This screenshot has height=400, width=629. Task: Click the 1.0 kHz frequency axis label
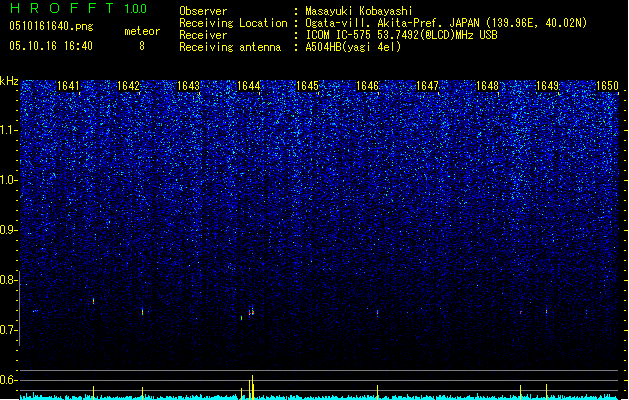(x=9, y=180)
